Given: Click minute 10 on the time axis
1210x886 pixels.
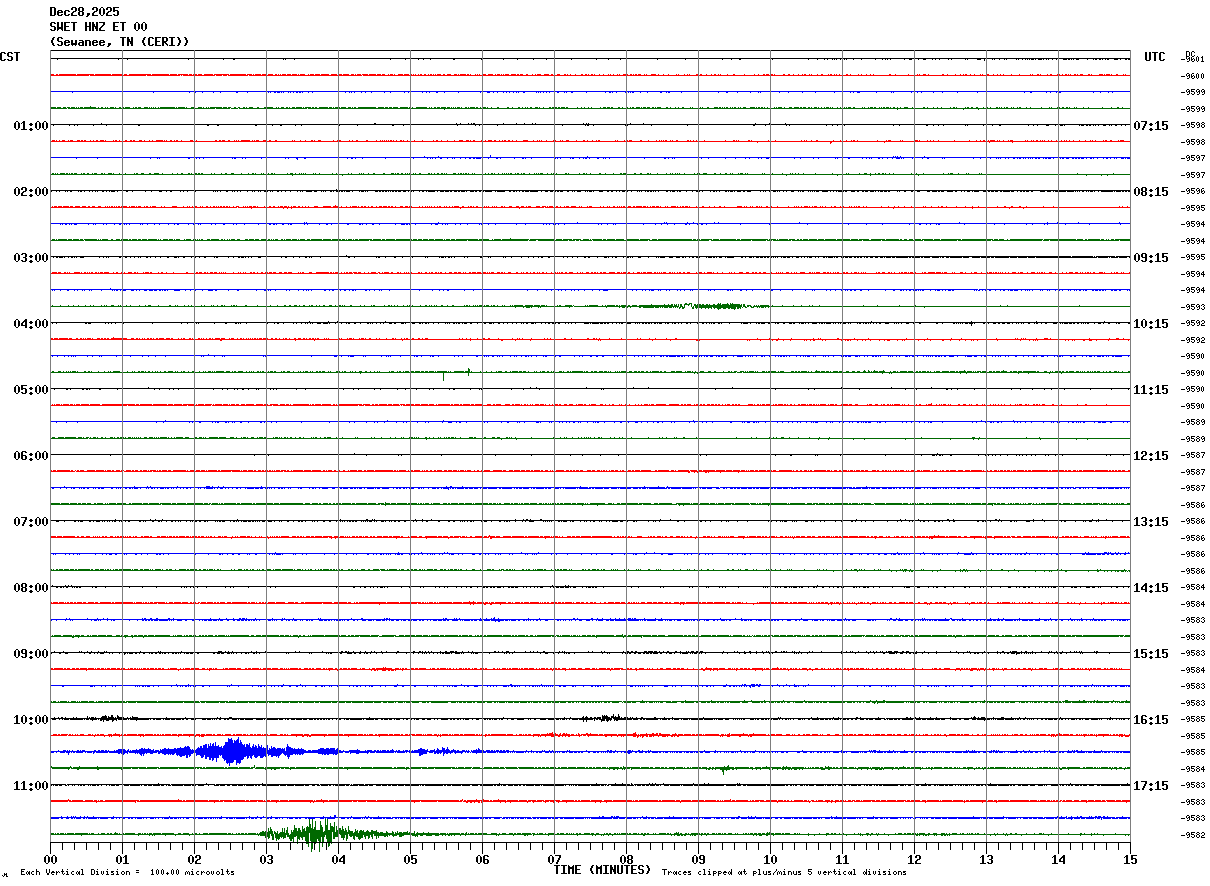Looking at the screenshot, I should point(770,859).
